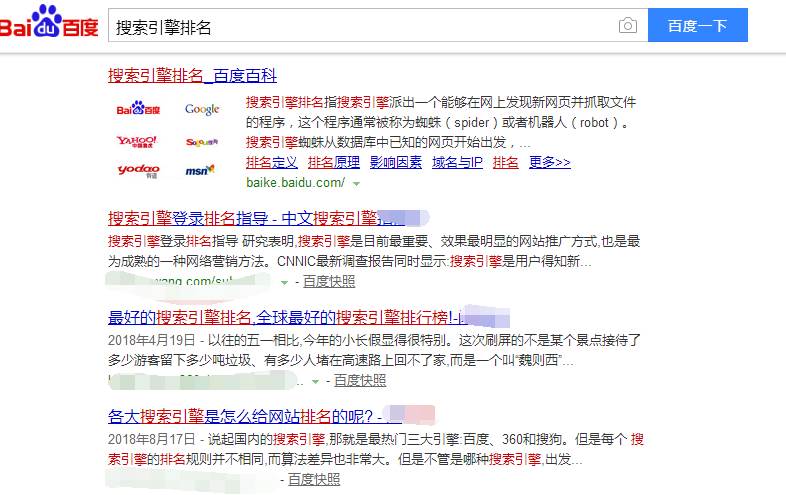Screen dimensions: 786x495
Task: Click the msn logo thumbnail in baike result
Action: (x=200, y=171)
